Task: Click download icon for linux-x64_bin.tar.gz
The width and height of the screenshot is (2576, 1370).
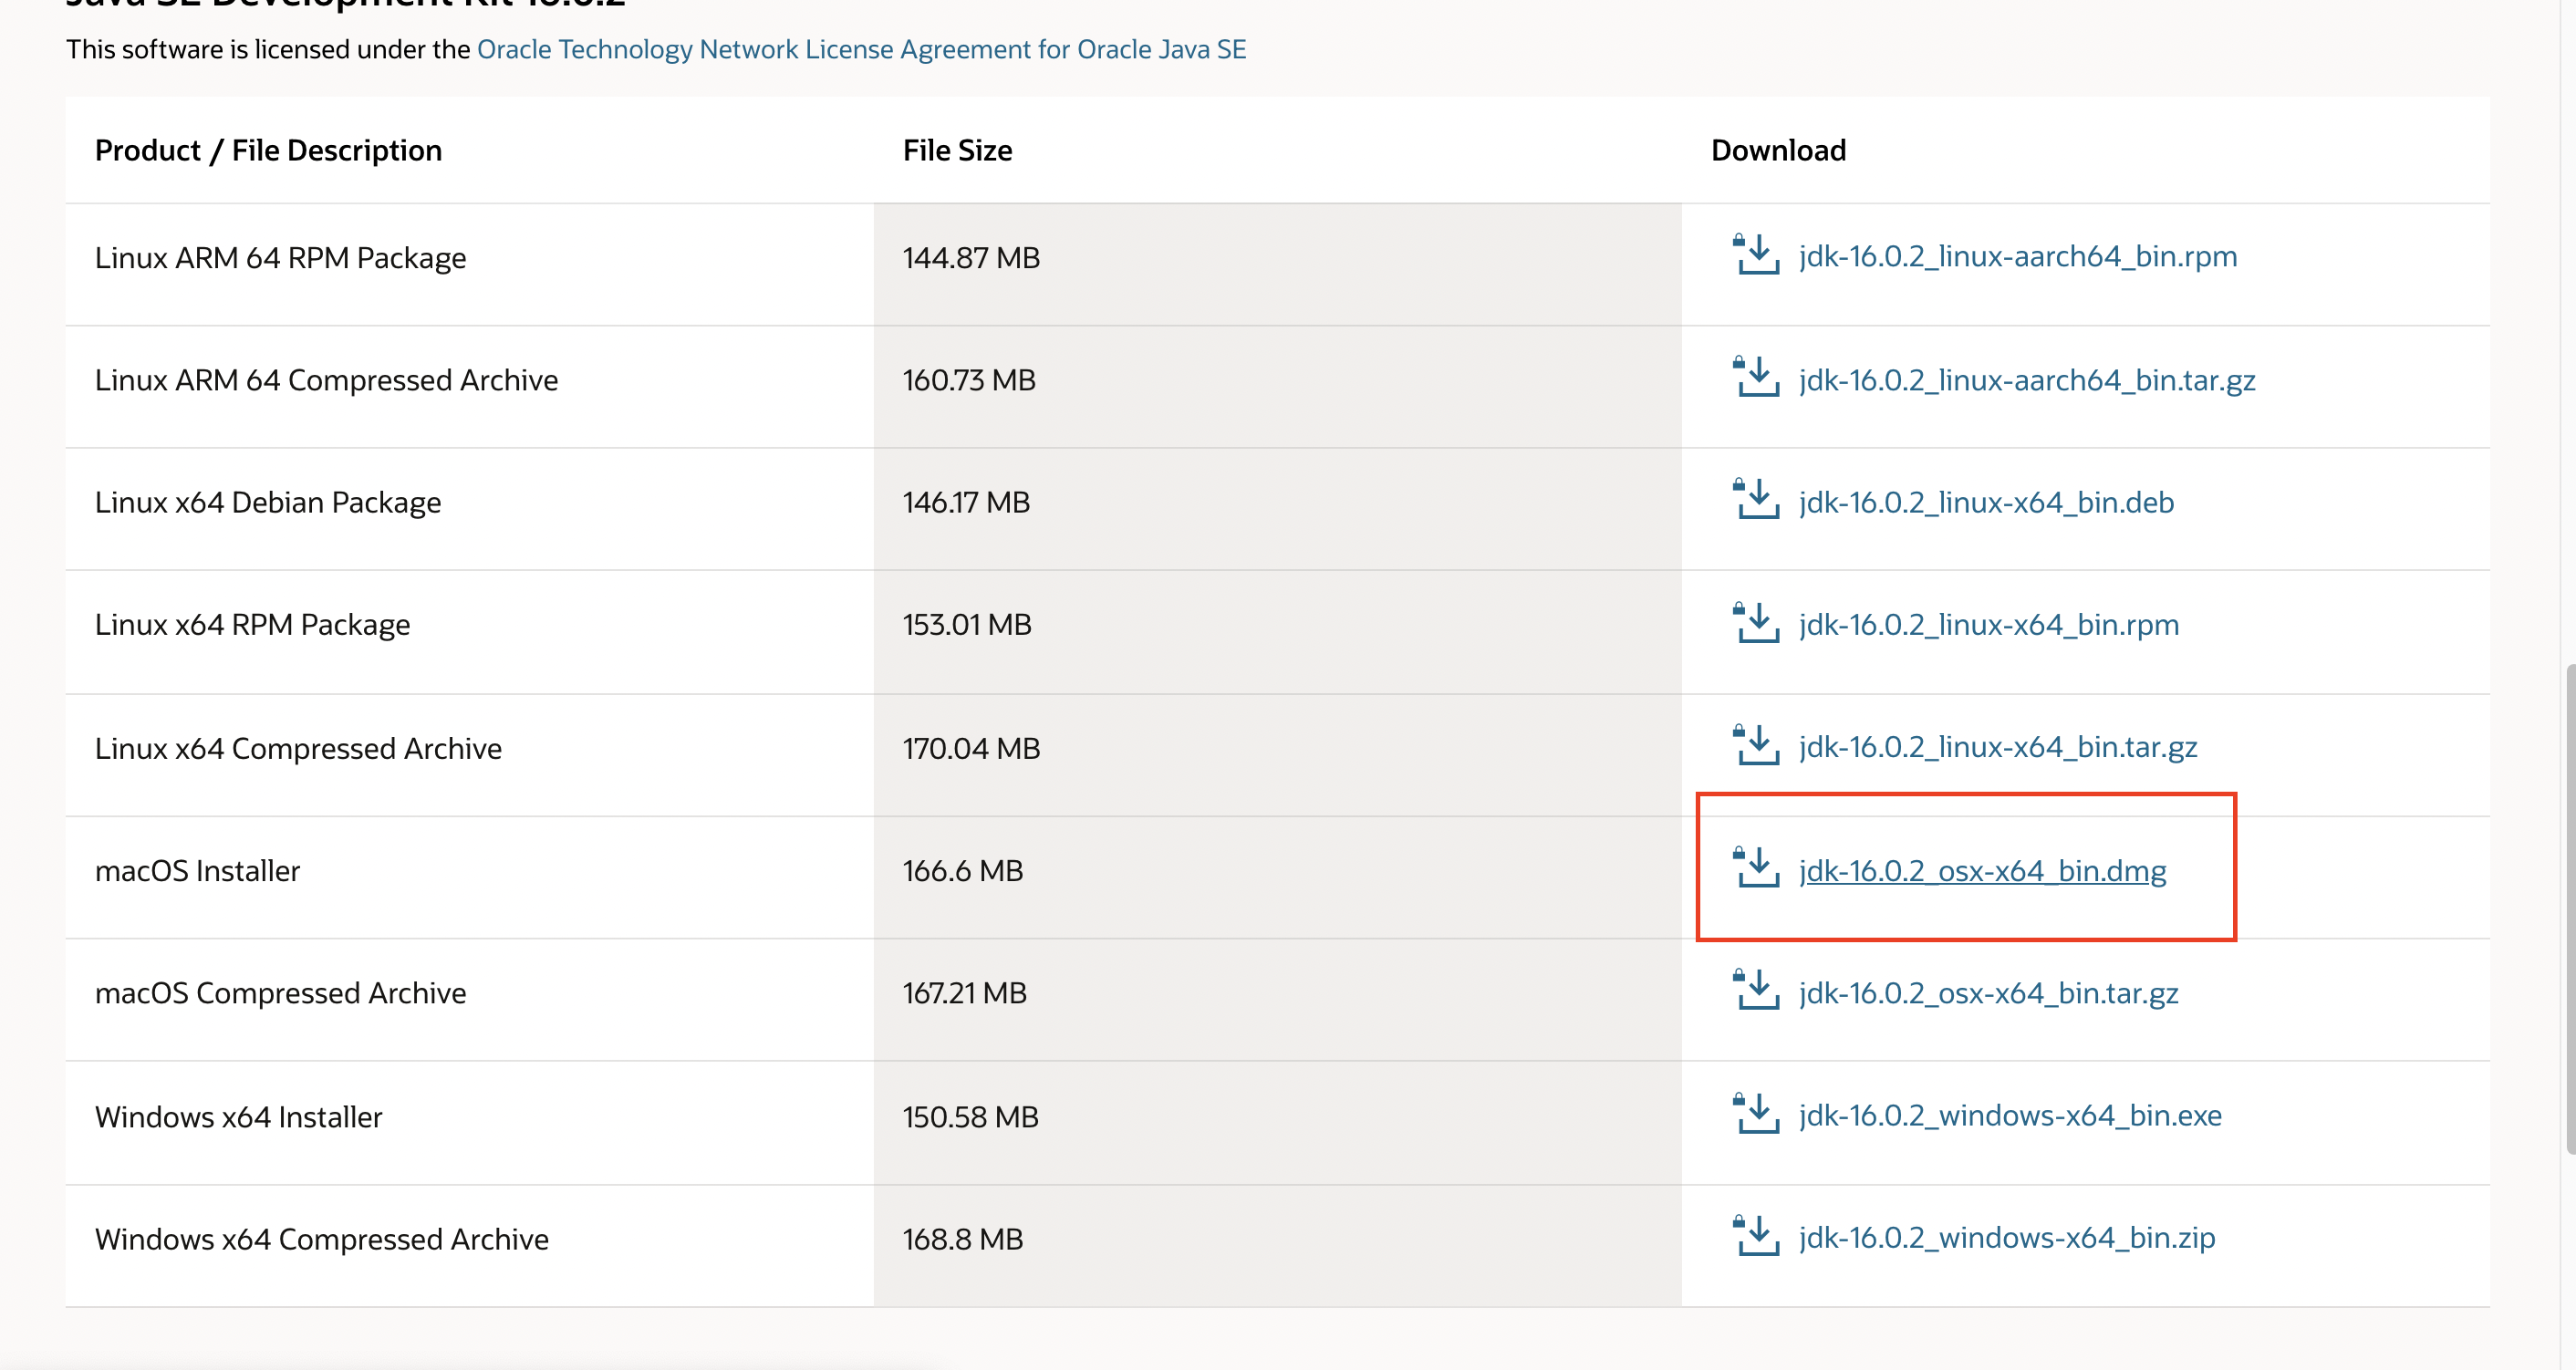Action: (x=1755, y=745)
